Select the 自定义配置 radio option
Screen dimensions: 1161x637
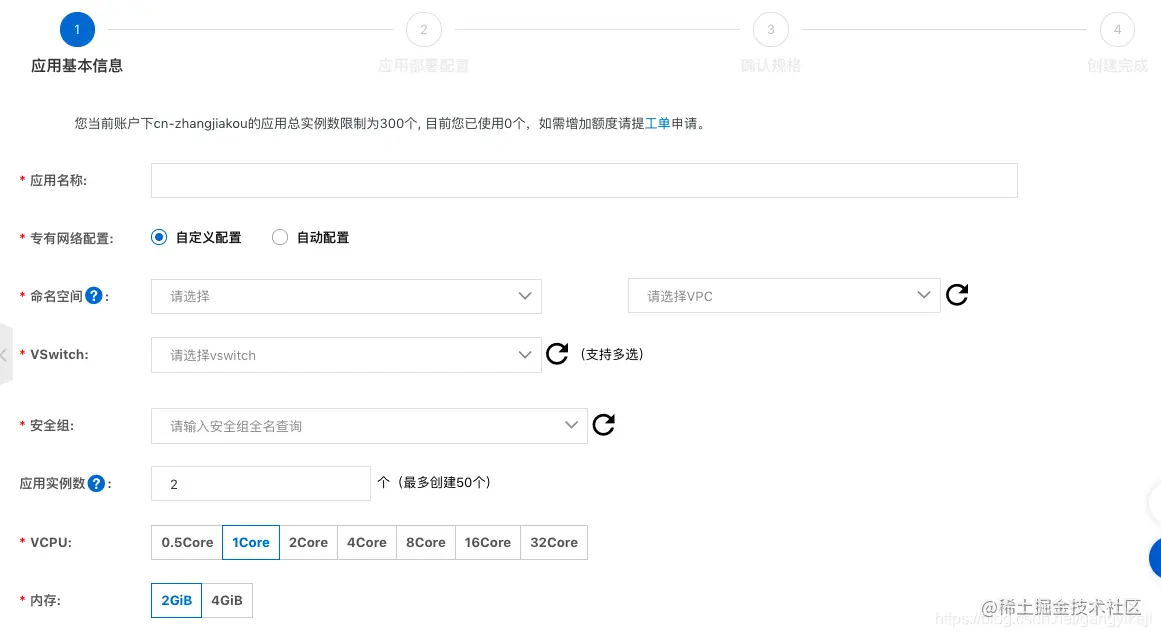point(159,236)
